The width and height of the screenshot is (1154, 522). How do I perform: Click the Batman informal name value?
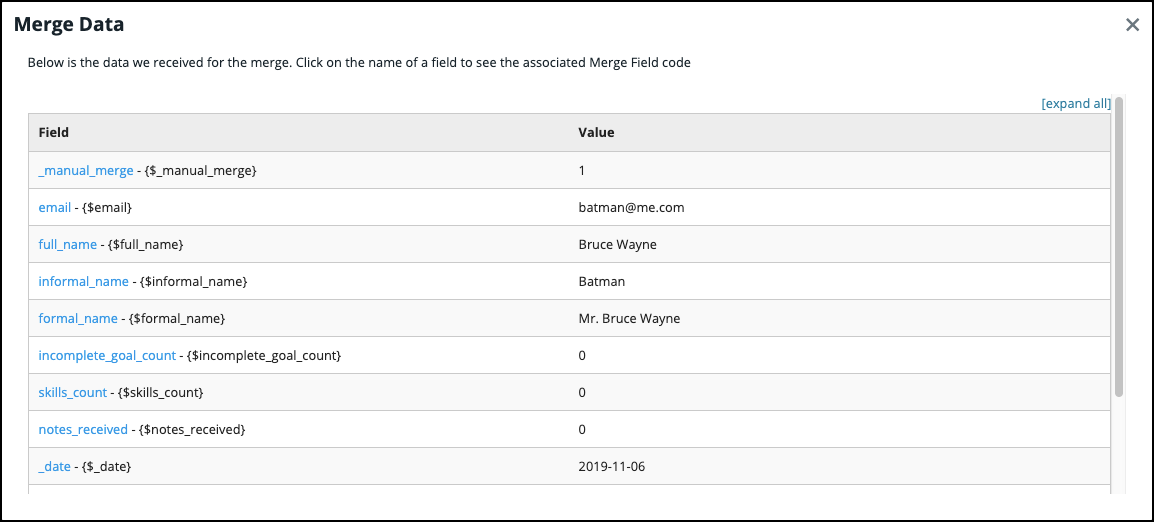[601, 282]
